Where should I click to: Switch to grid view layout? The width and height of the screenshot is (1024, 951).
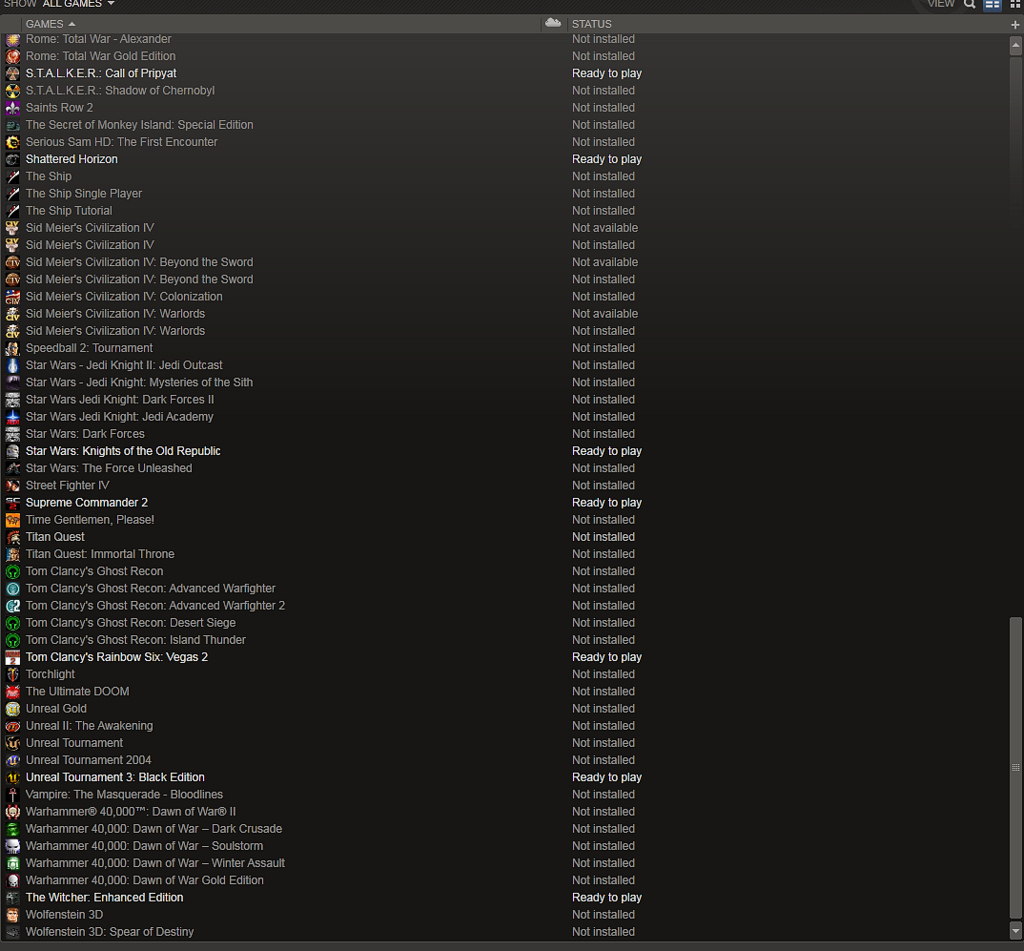[x=1015, y=4]
